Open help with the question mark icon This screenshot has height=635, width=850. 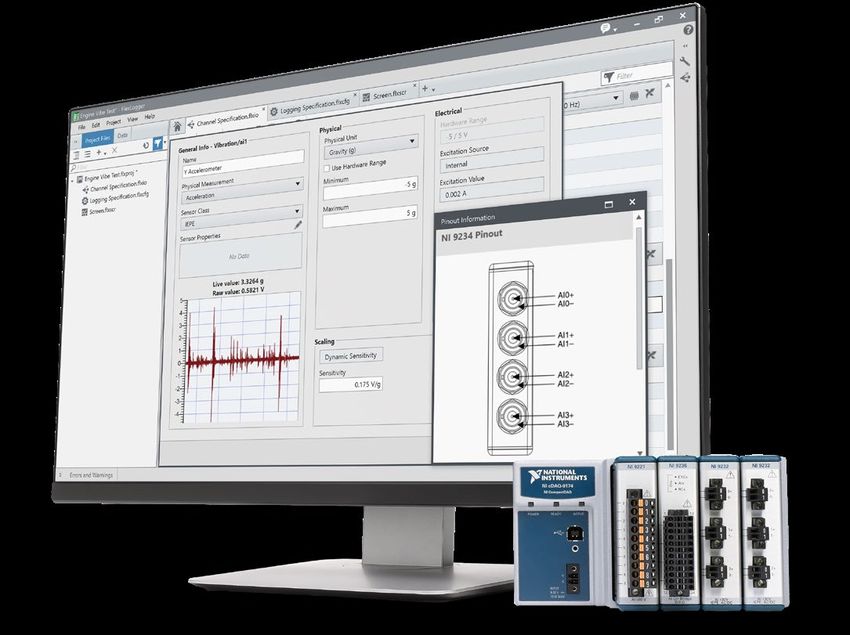(688, 30)
